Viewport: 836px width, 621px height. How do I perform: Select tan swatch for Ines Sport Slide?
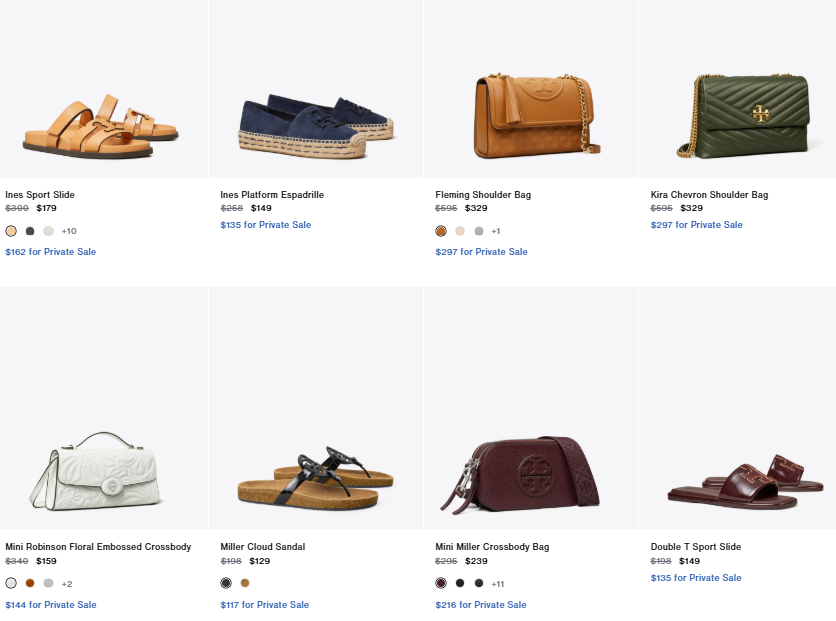point(11,231)
